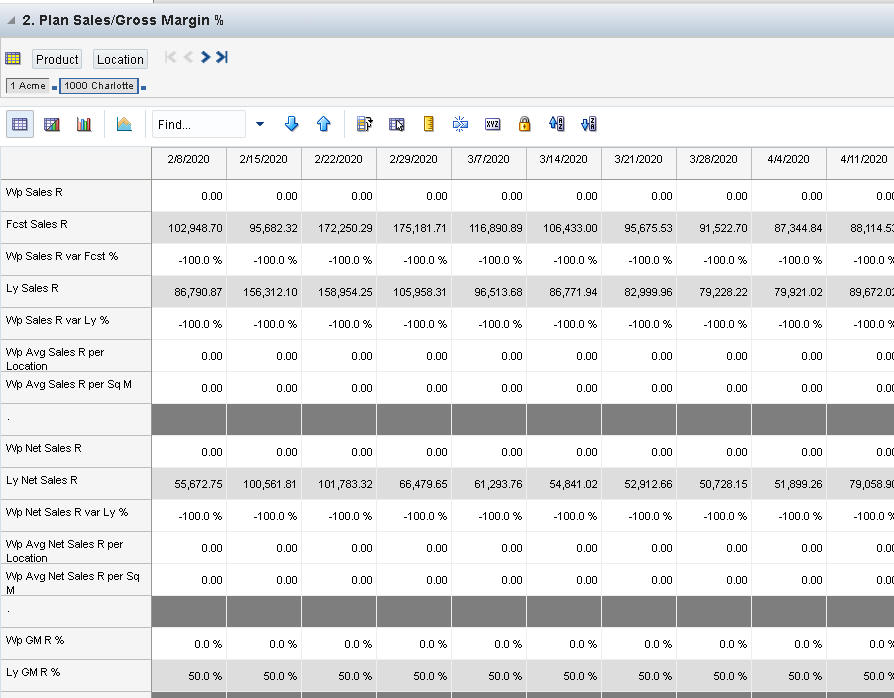Toggle the padlock lock cells icon
This screenshot has height=698, width=894.
click(x=525, y=124)
